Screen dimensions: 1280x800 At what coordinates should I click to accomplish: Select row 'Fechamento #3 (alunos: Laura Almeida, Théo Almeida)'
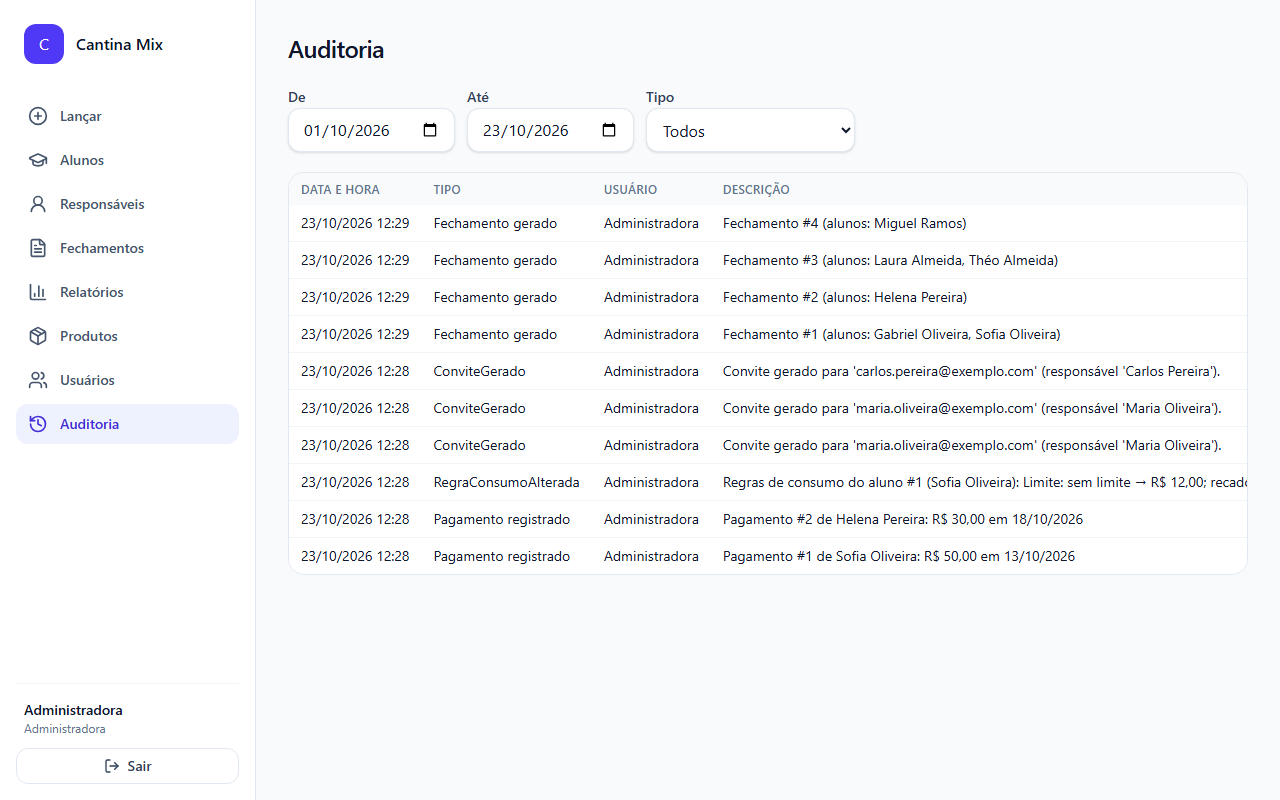tap(768, 260)
